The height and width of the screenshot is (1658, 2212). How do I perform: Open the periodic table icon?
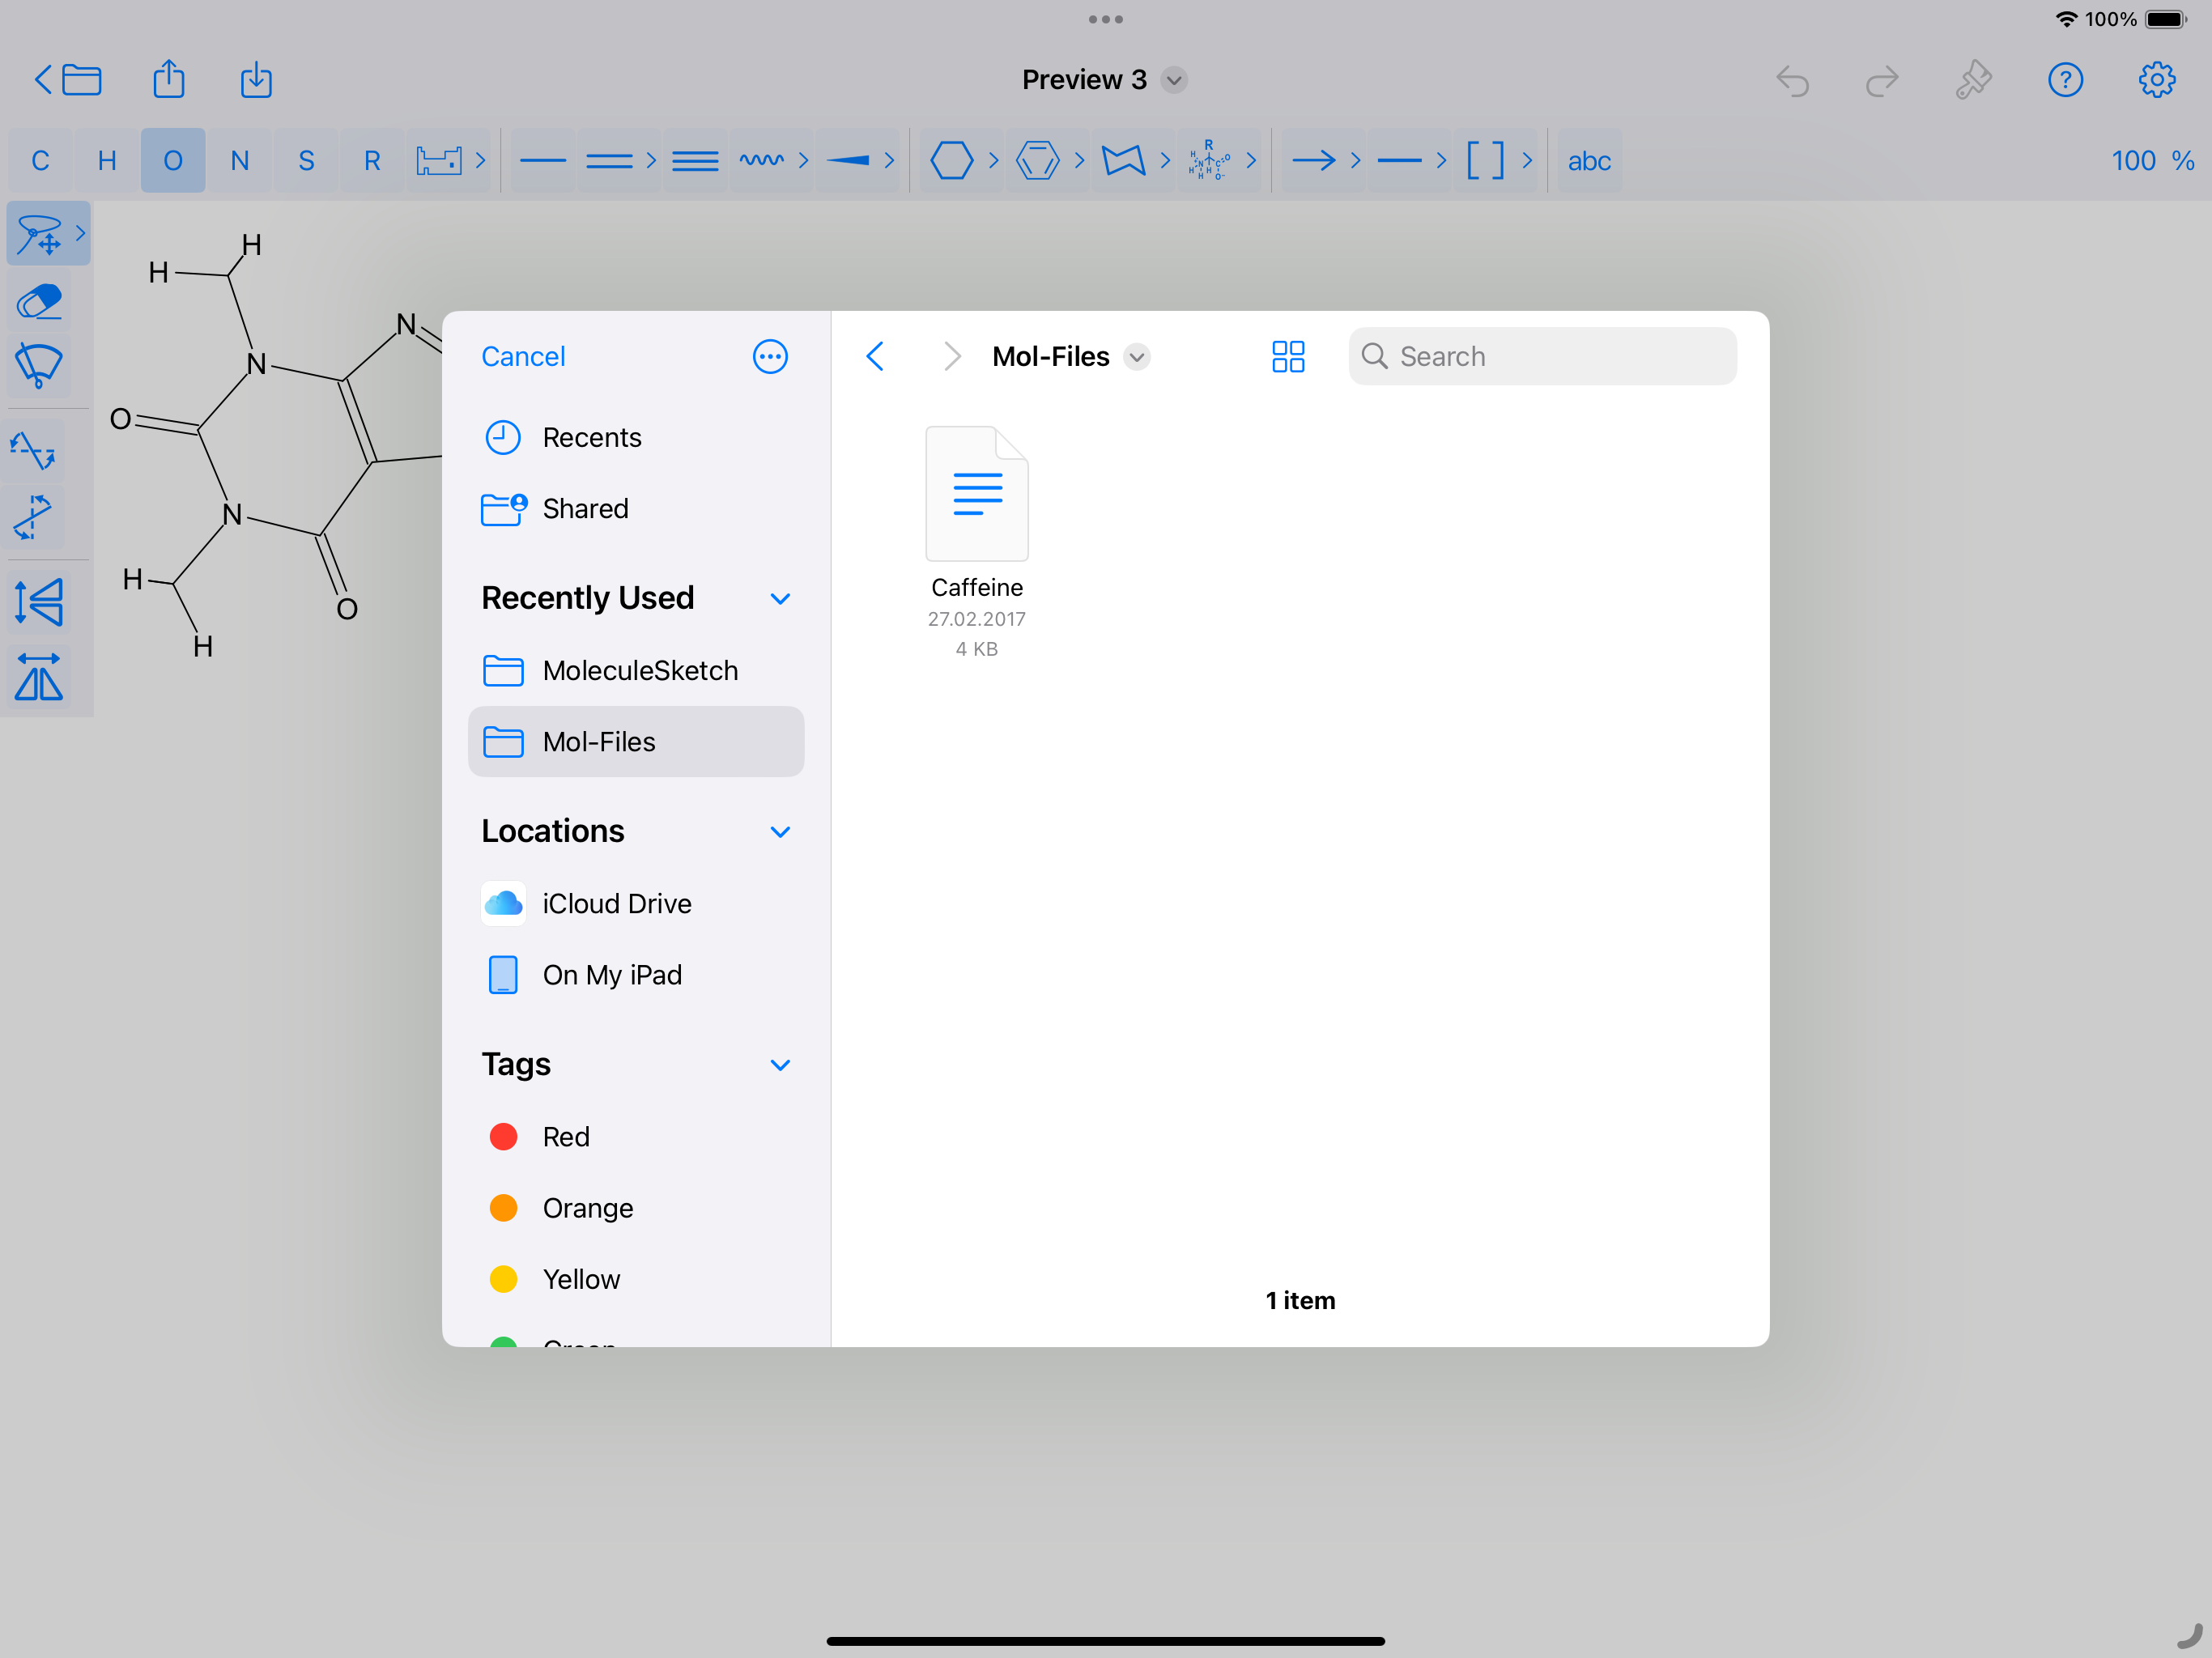439,160
